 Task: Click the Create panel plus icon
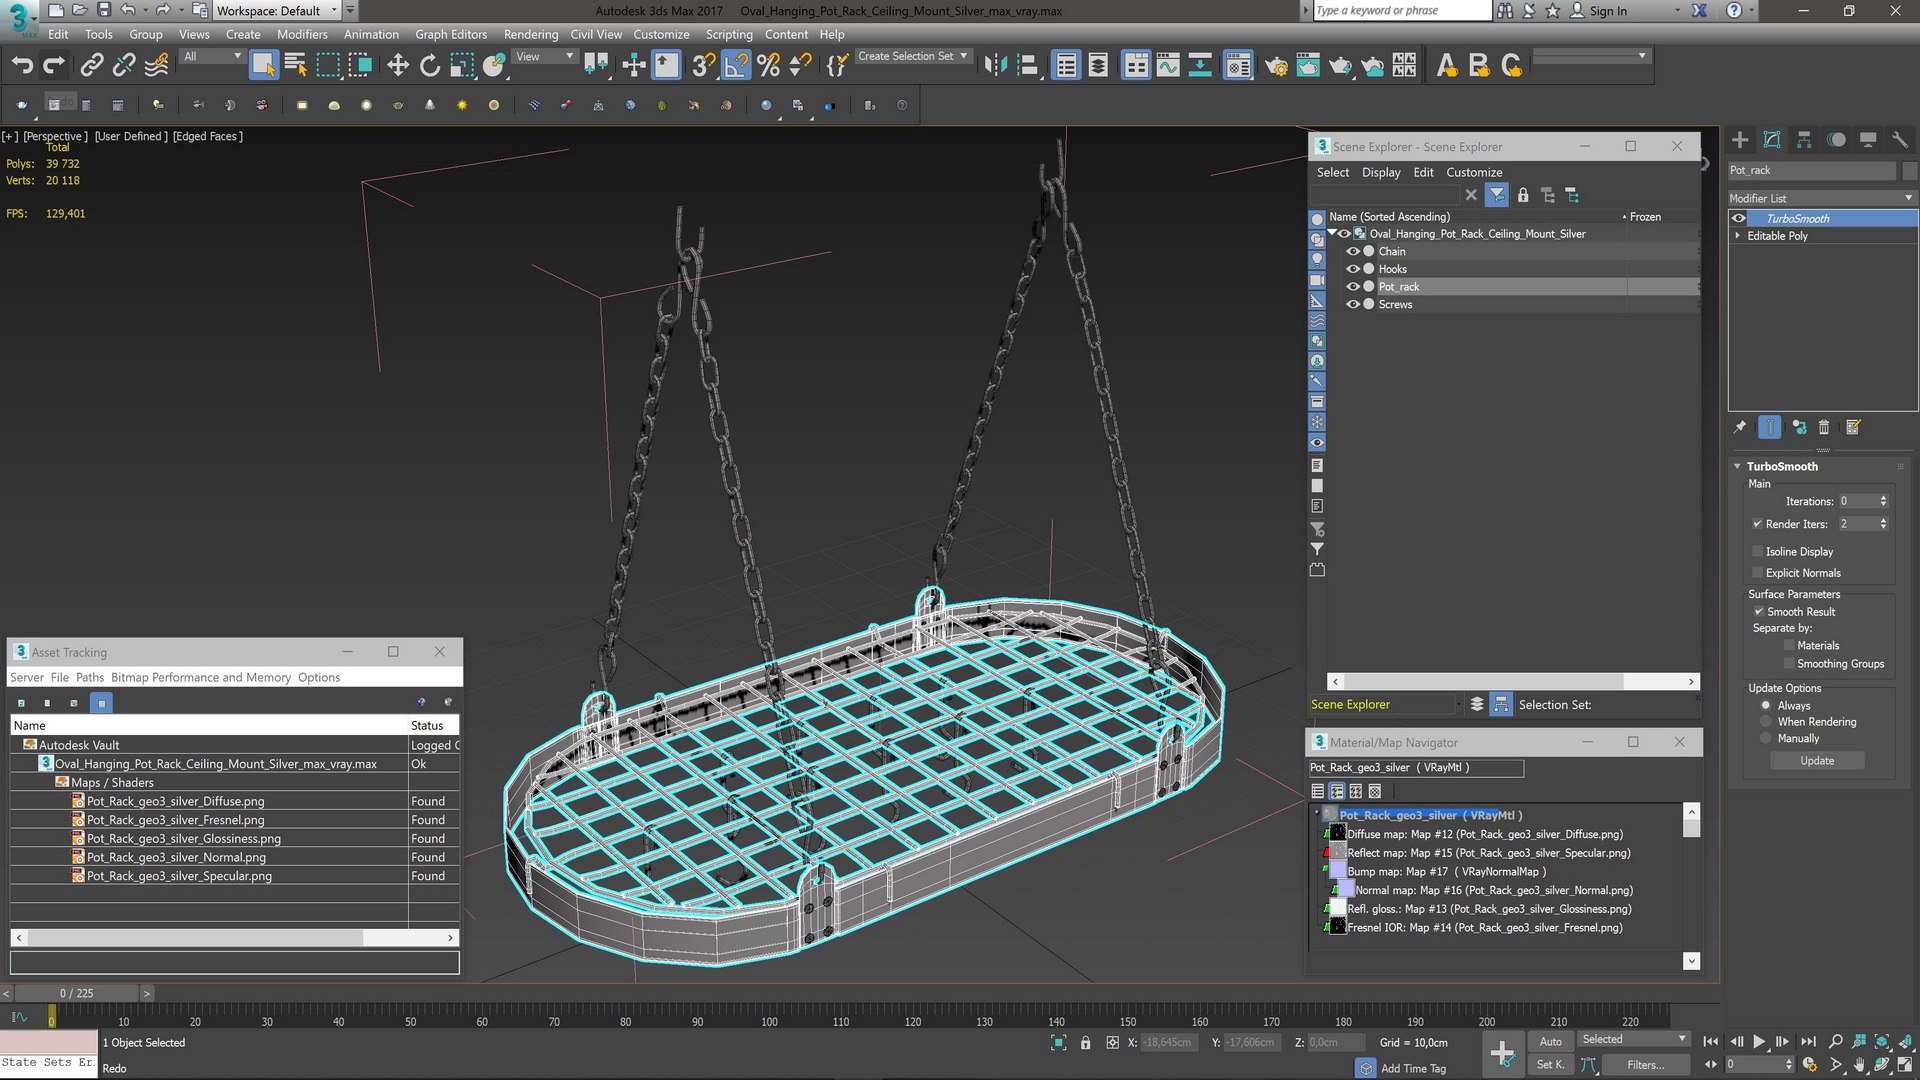pos(1740,140)
